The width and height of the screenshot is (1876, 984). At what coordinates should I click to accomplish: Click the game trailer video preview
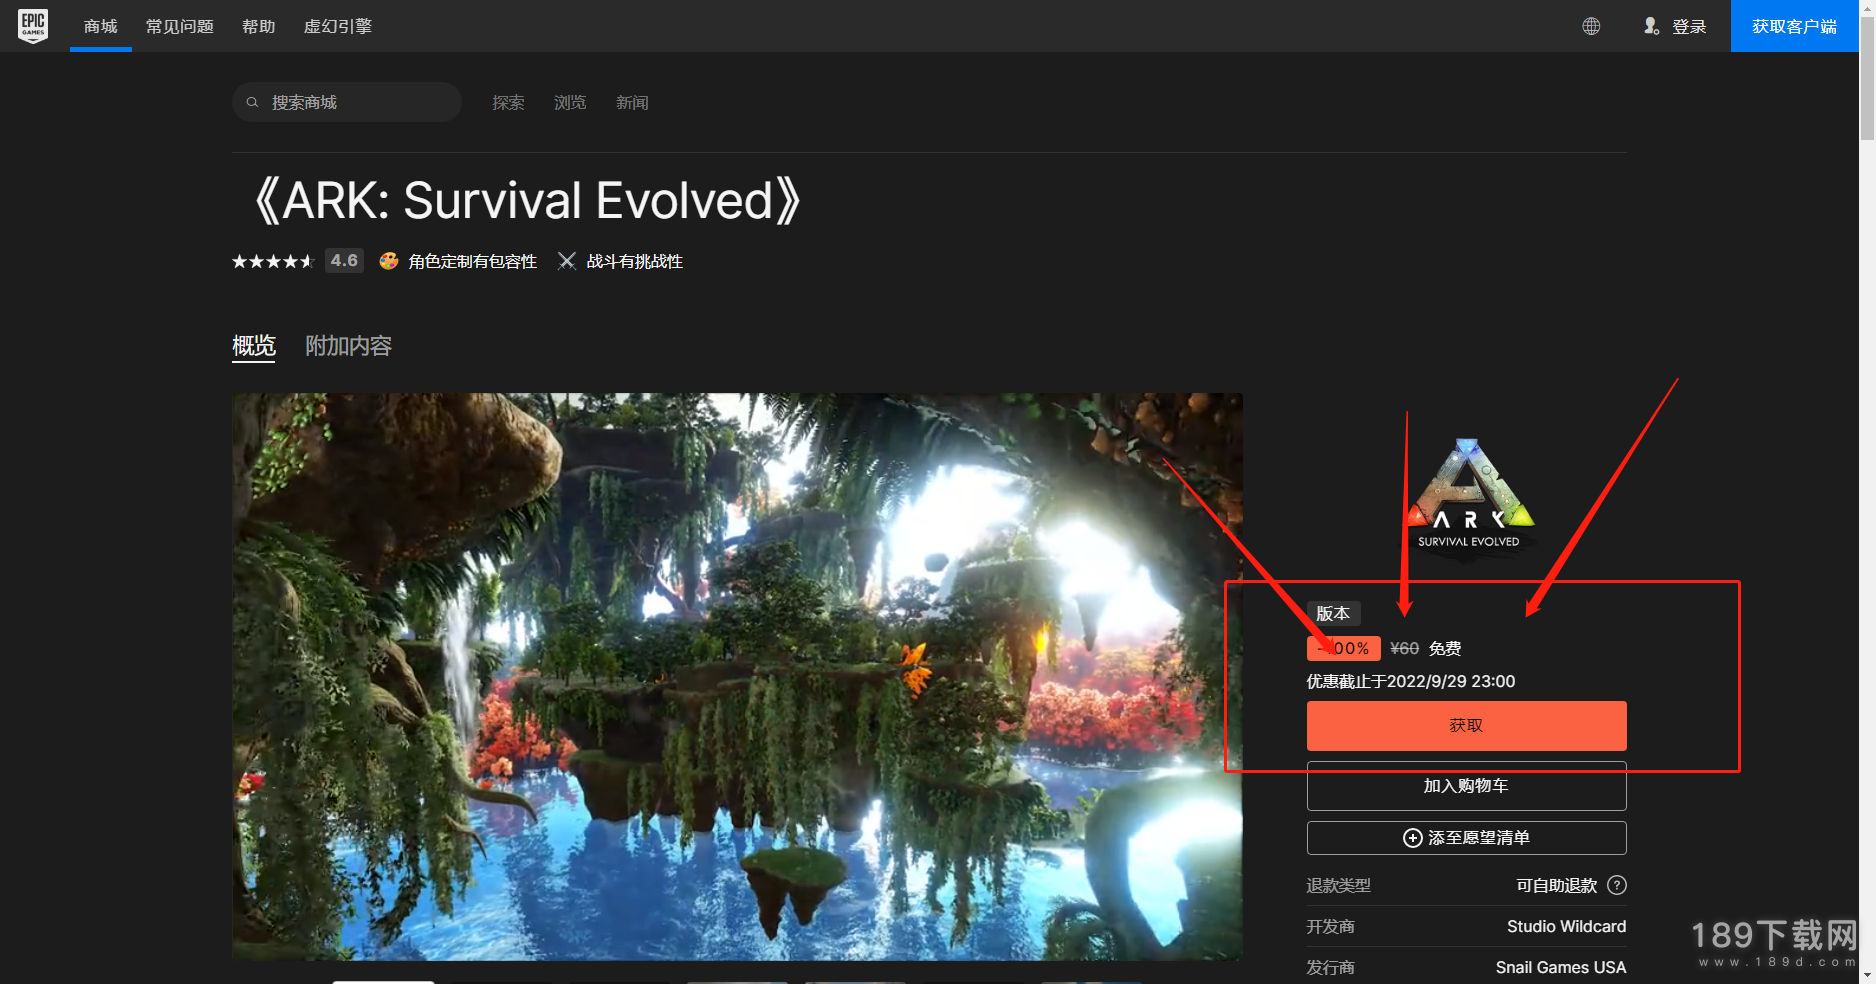[x=738, y=676]
